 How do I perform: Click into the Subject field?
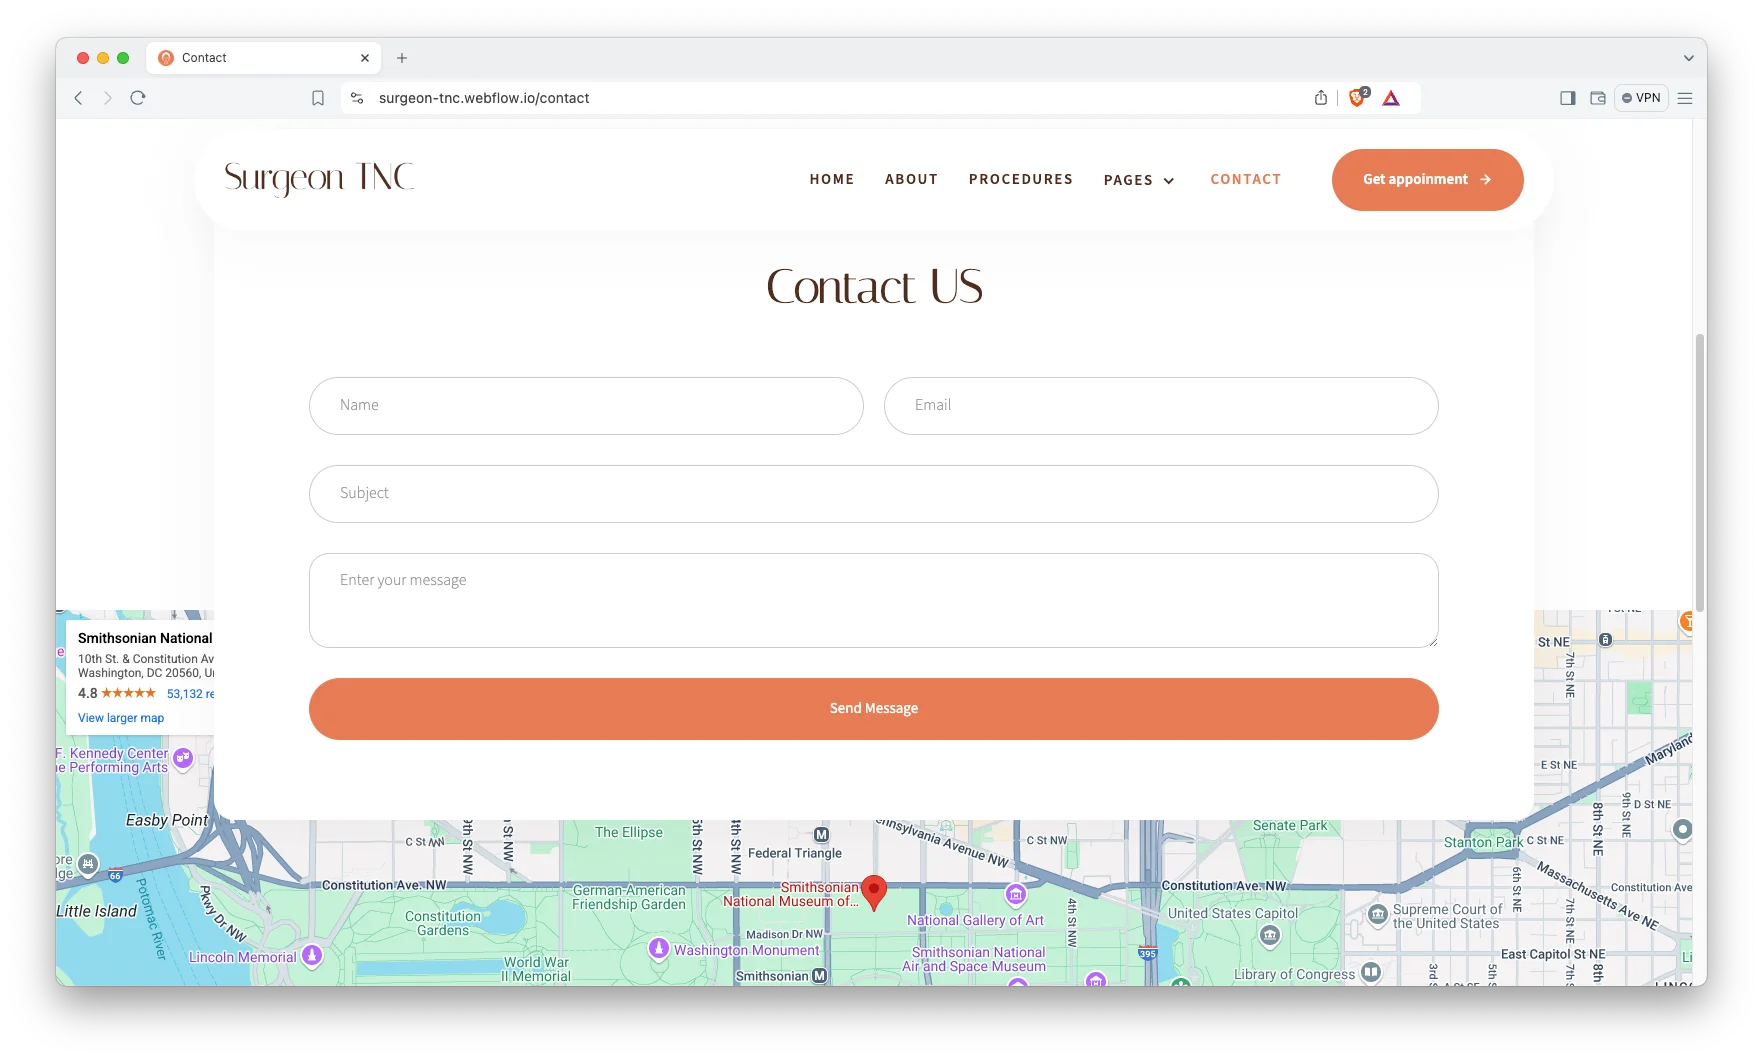tap(873, 493)
